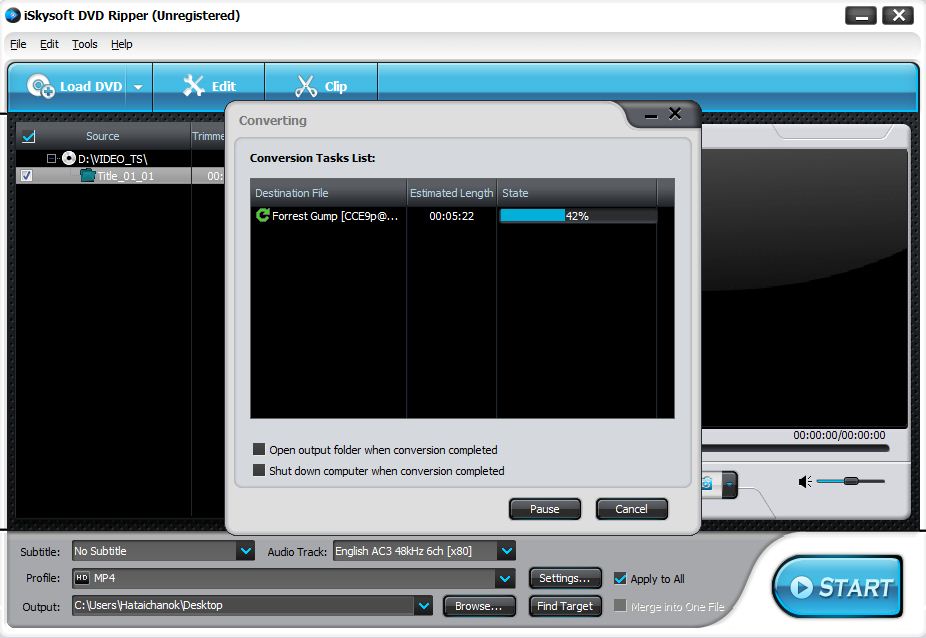This screenshot has height=638, width=926.
Task: Uncheck Apply to All
Action: pos(620,578)
